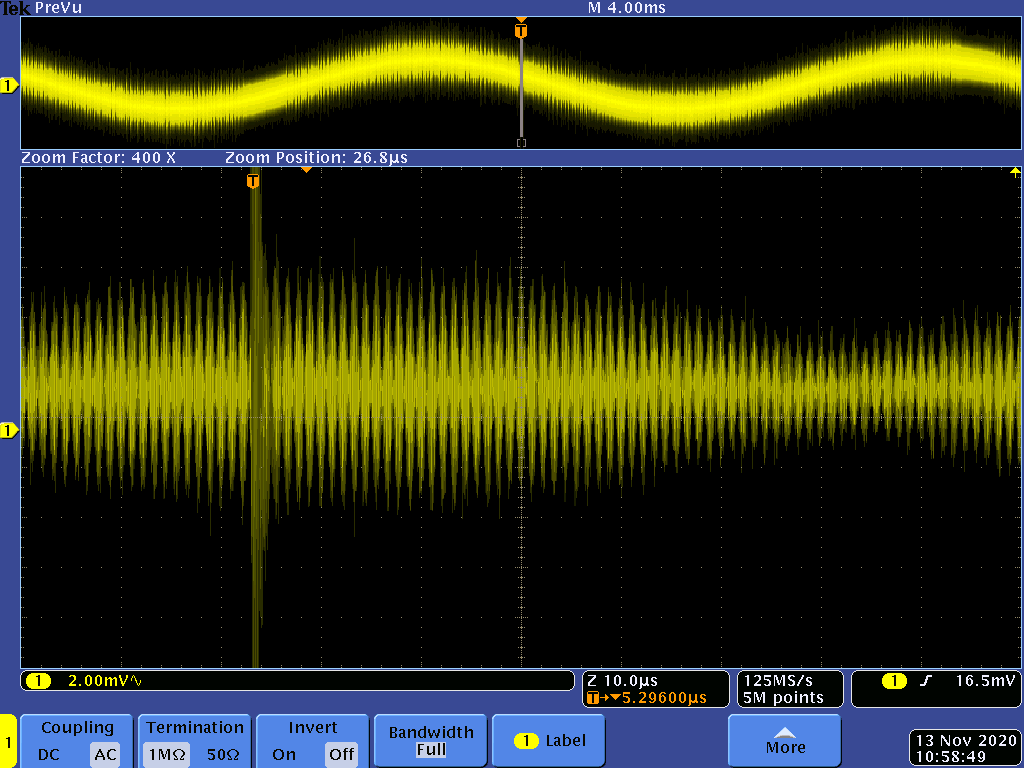1024x768 pixels.
Task: Select the channel 1 side tab at bottom-left
Action: tap(8, 742)
